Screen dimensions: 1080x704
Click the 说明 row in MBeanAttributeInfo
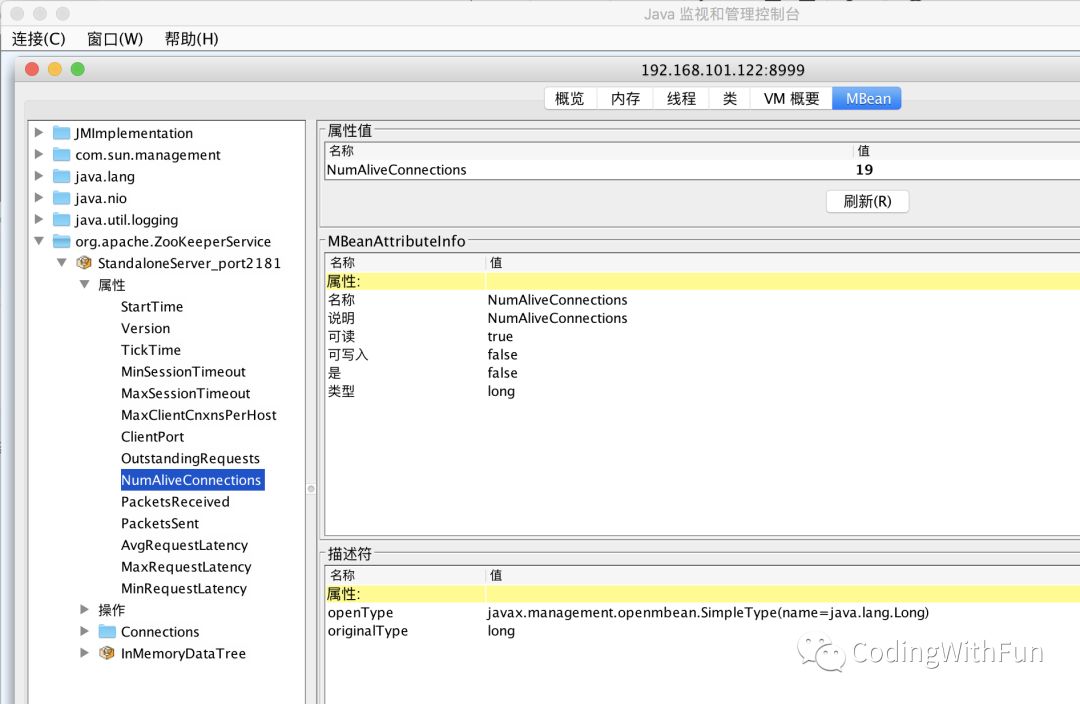pyautogui.click(x=702, y=318)
